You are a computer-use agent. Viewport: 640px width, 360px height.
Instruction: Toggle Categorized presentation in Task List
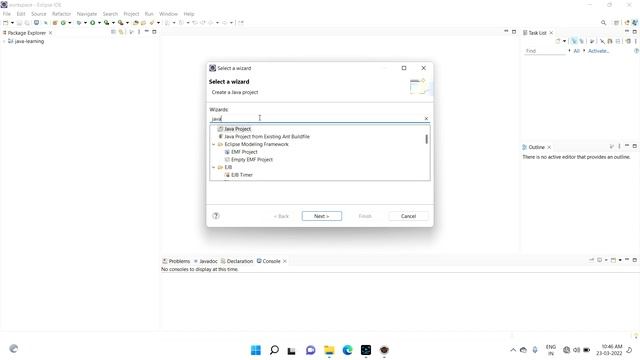(x=574, y=41)
